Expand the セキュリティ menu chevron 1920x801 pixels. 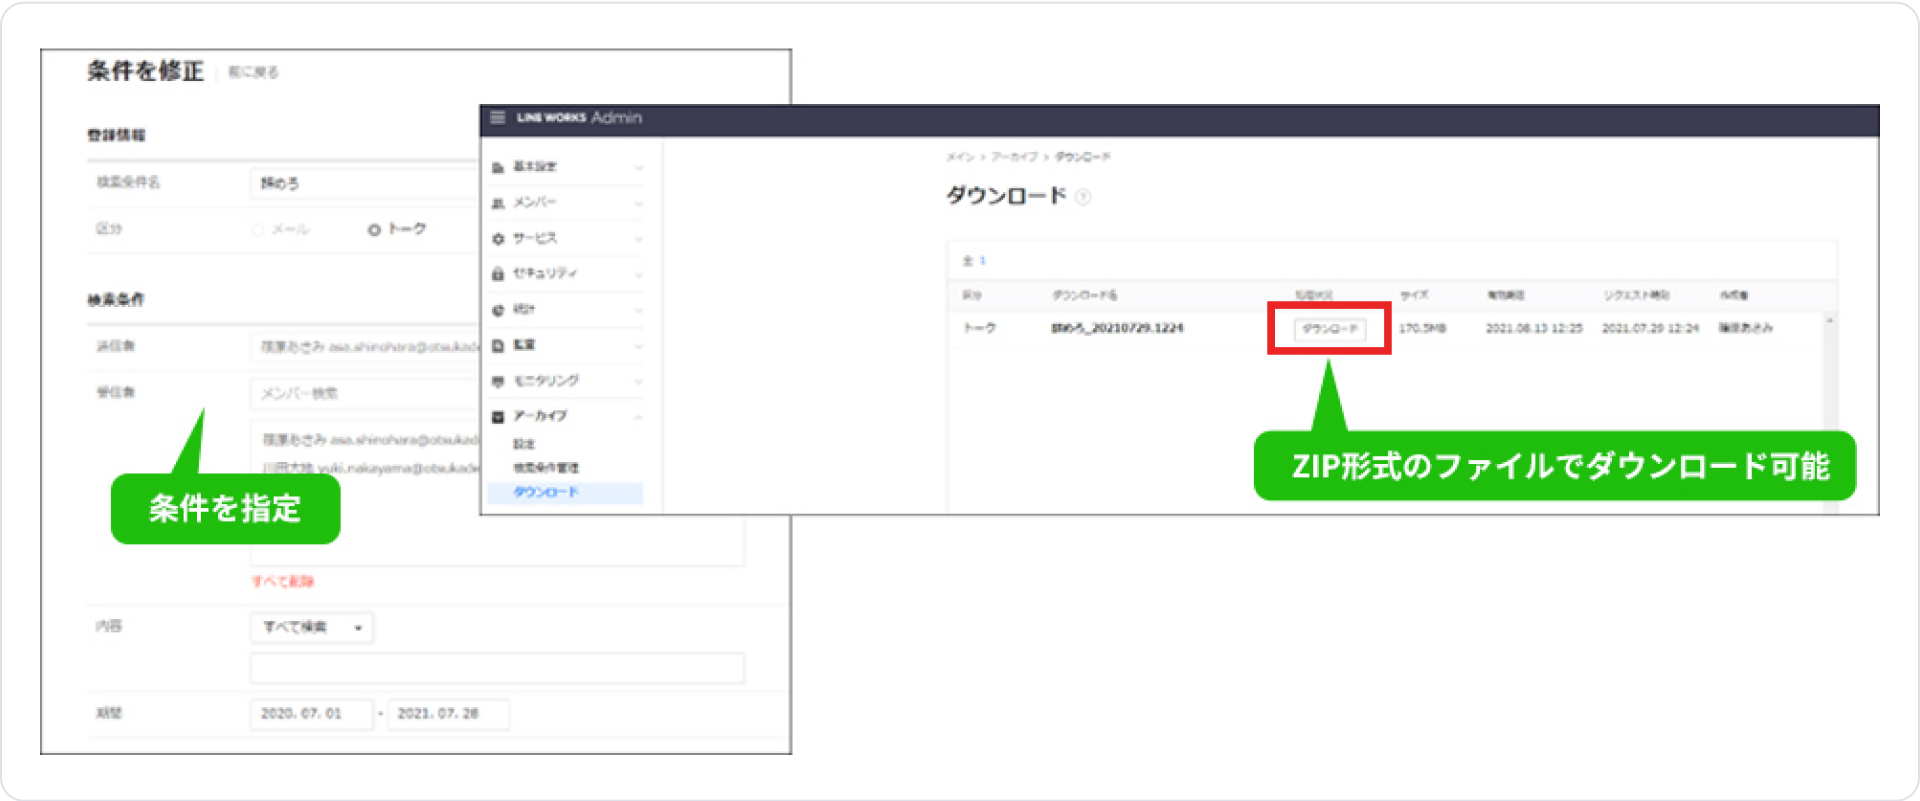point(638,274)
